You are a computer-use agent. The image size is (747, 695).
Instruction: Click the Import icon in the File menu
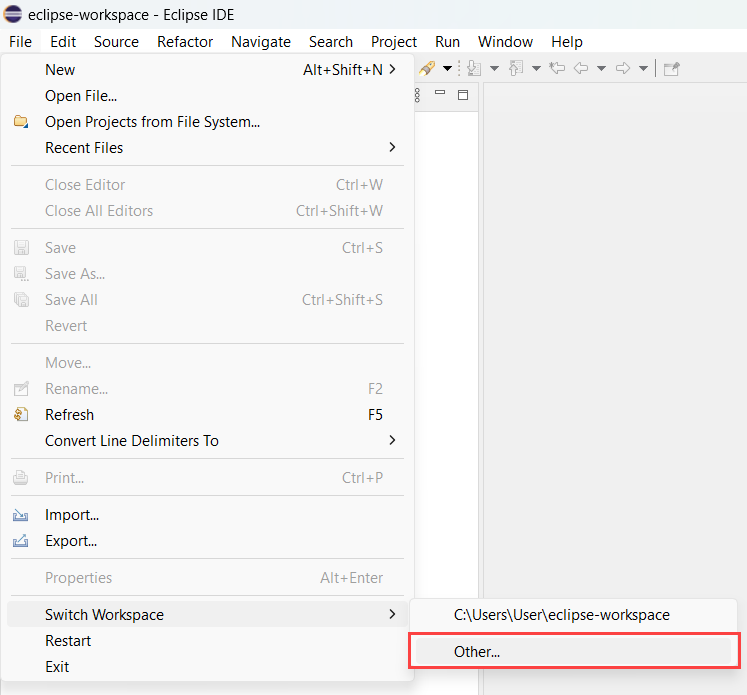point(20,515)
